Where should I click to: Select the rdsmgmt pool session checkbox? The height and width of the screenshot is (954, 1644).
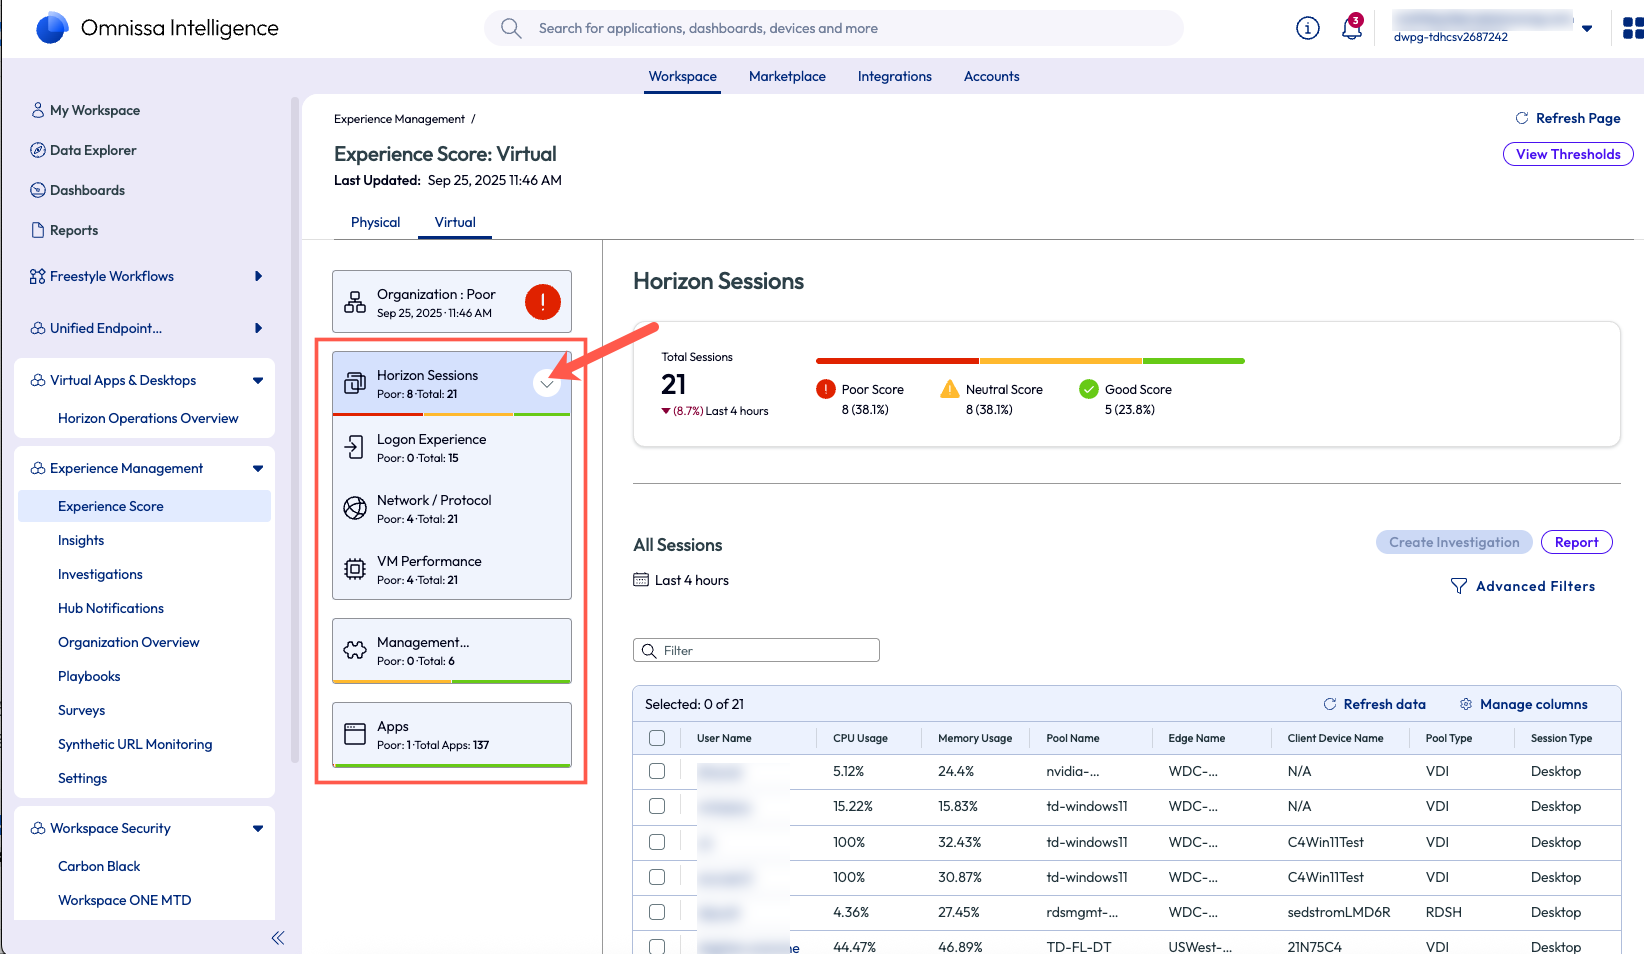pos(657,912)
